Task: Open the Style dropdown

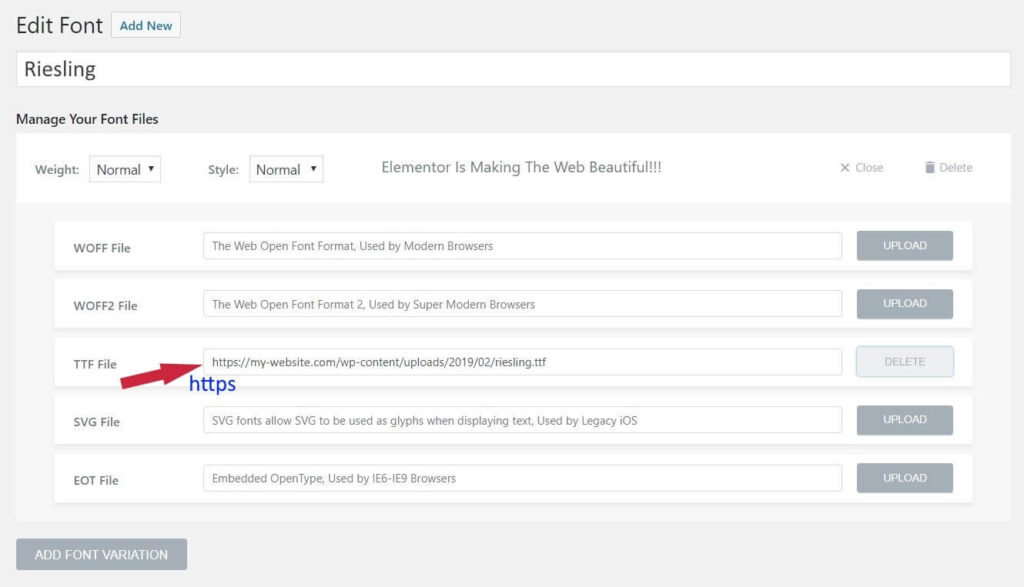Action: pos(285,170)
